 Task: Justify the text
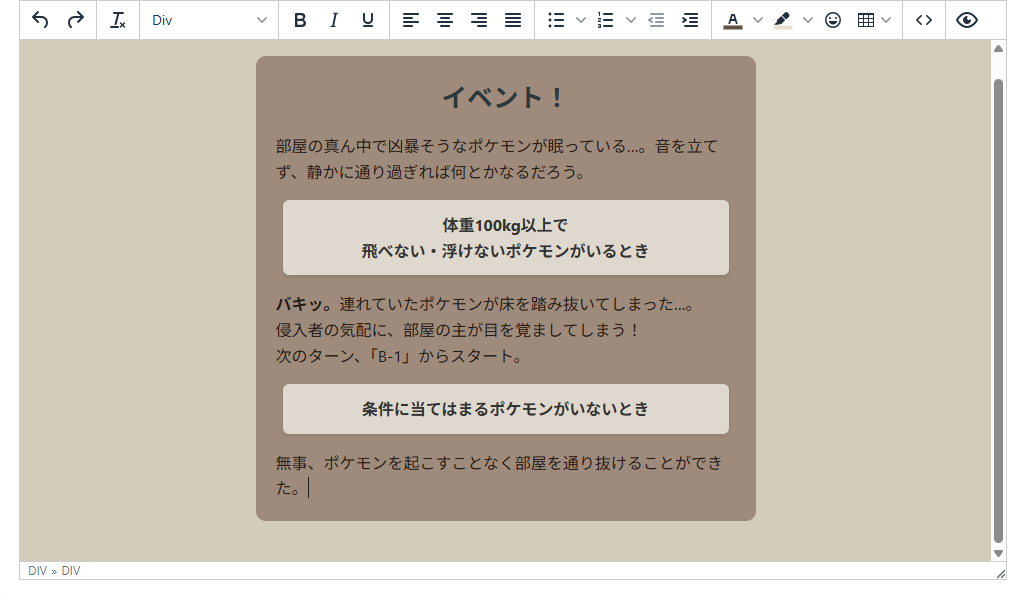513,20
